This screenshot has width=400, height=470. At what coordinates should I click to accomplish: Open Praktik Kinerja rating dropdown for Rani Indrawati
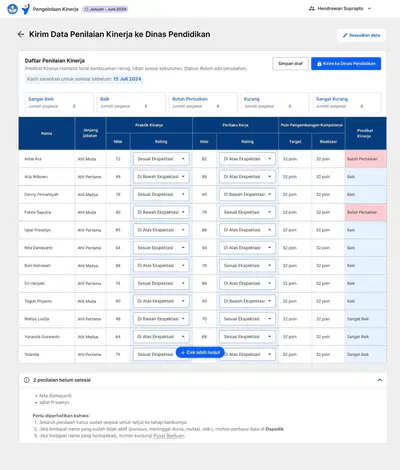point(161,266)
